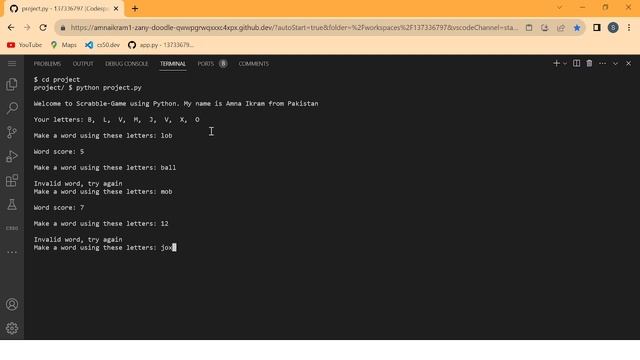640x360 pixels.
Task: Open the YouTube bookmark
Action: point(24,45)
